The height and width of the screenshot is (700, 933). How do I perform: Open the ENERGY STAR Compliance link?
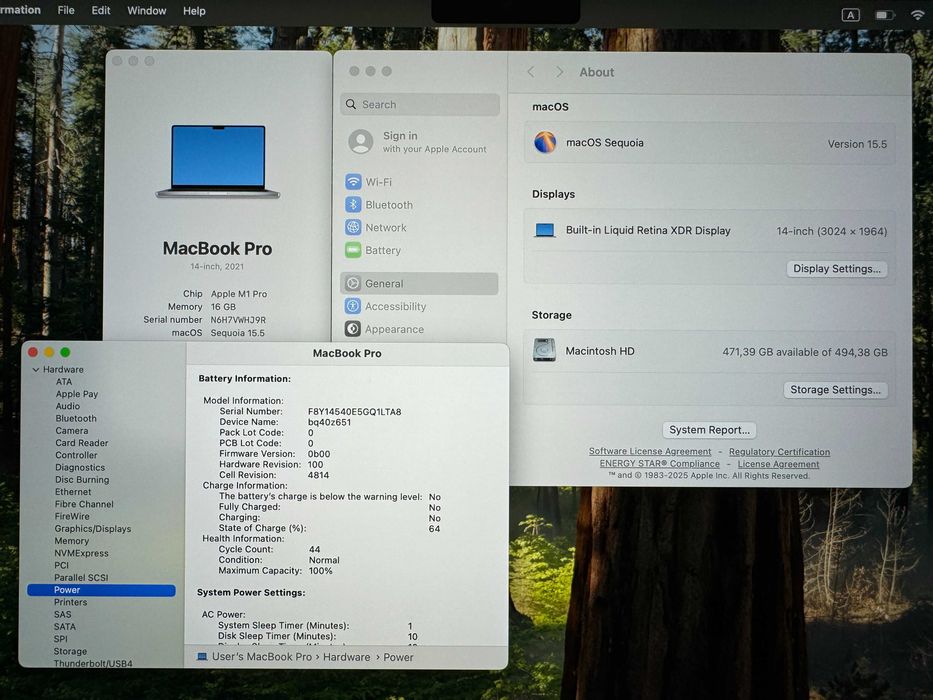coord(659,464)
